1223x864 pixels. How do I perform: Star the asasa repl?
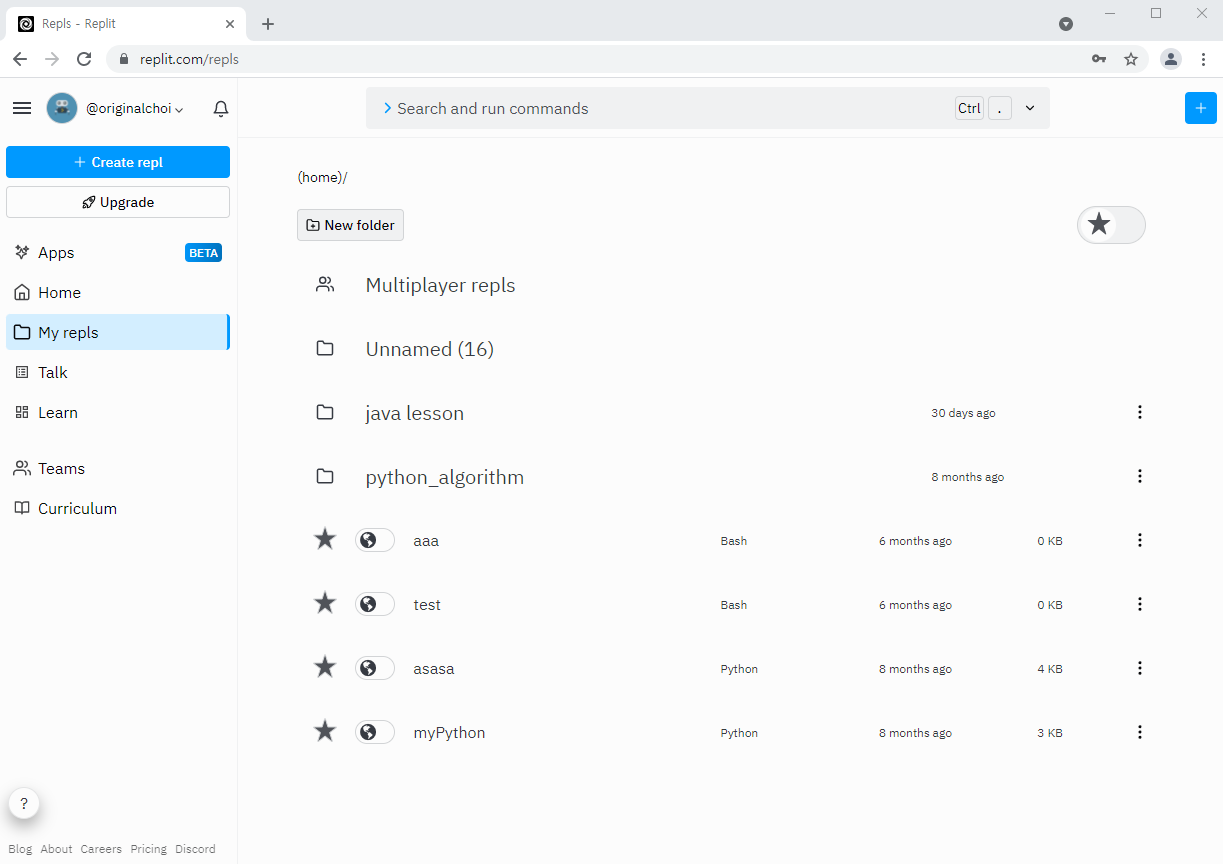[x=325, y=668]
